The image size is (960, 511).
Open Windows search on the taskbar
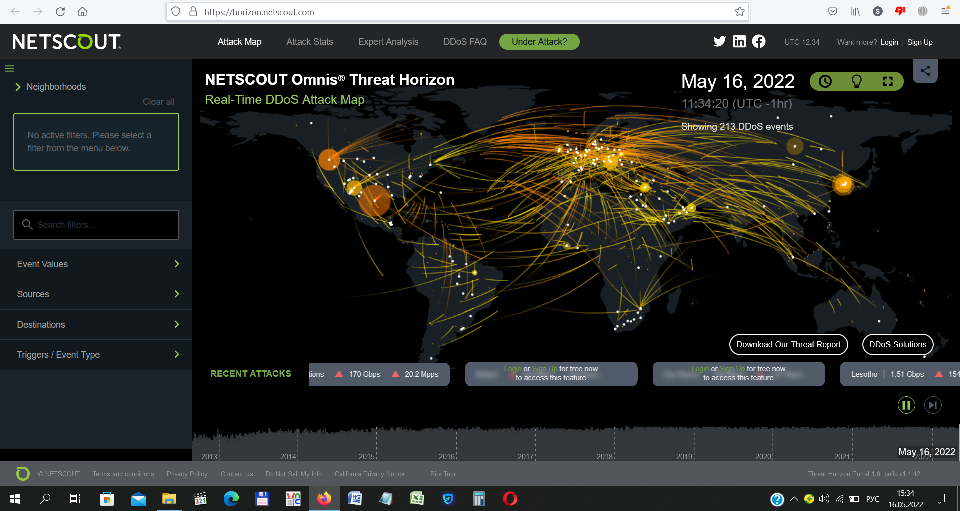click(45, 499)
